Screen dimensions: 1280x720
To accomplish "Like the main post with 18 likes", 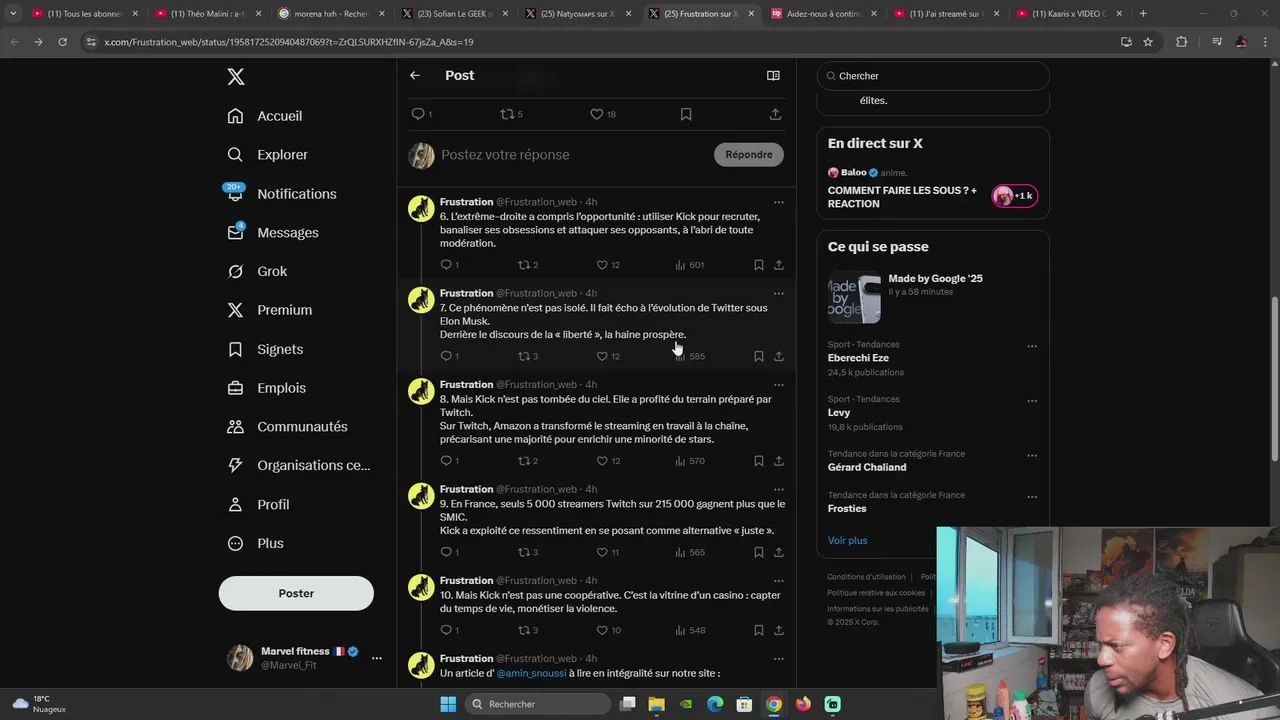I will click(596, 114).
